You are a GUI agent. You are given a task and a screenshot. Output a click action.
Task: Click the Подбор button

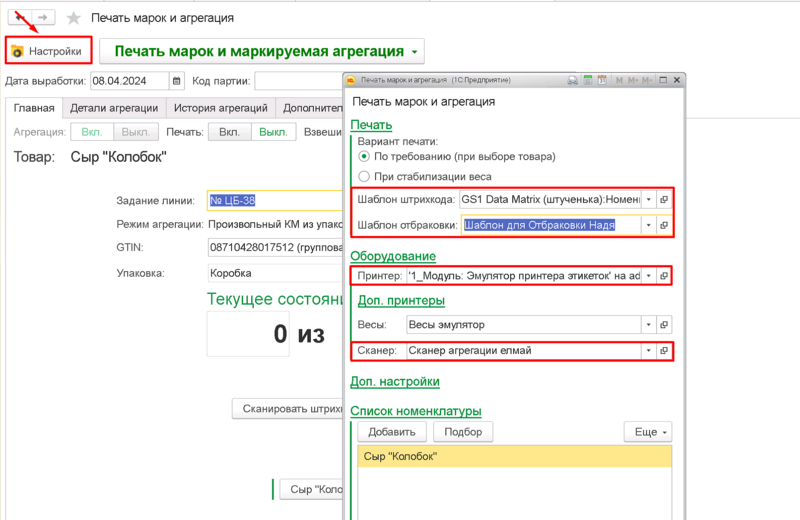[x=463, y=432]
